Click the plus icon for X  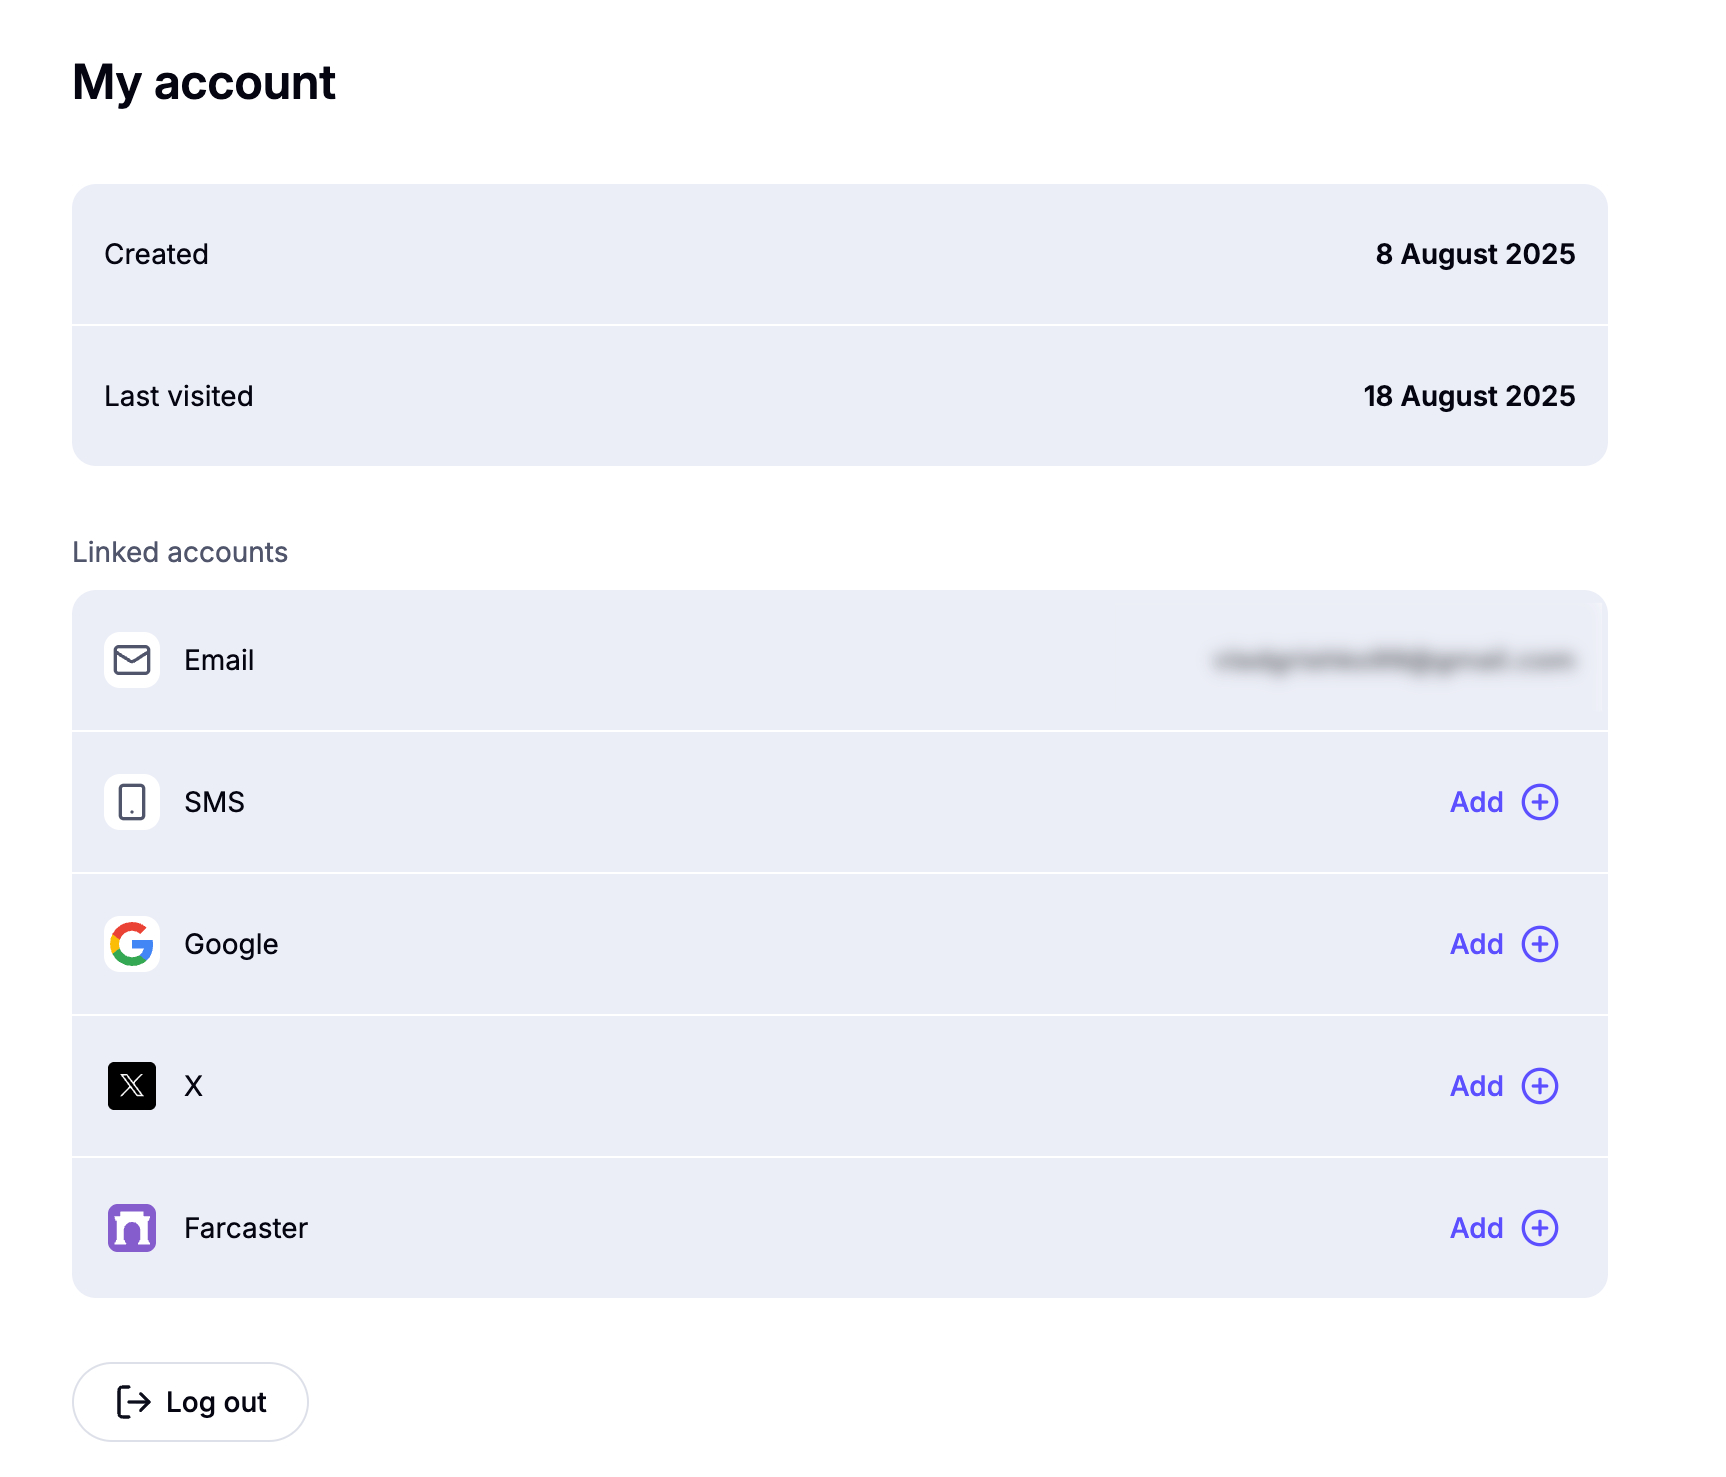[1539, 1086]
